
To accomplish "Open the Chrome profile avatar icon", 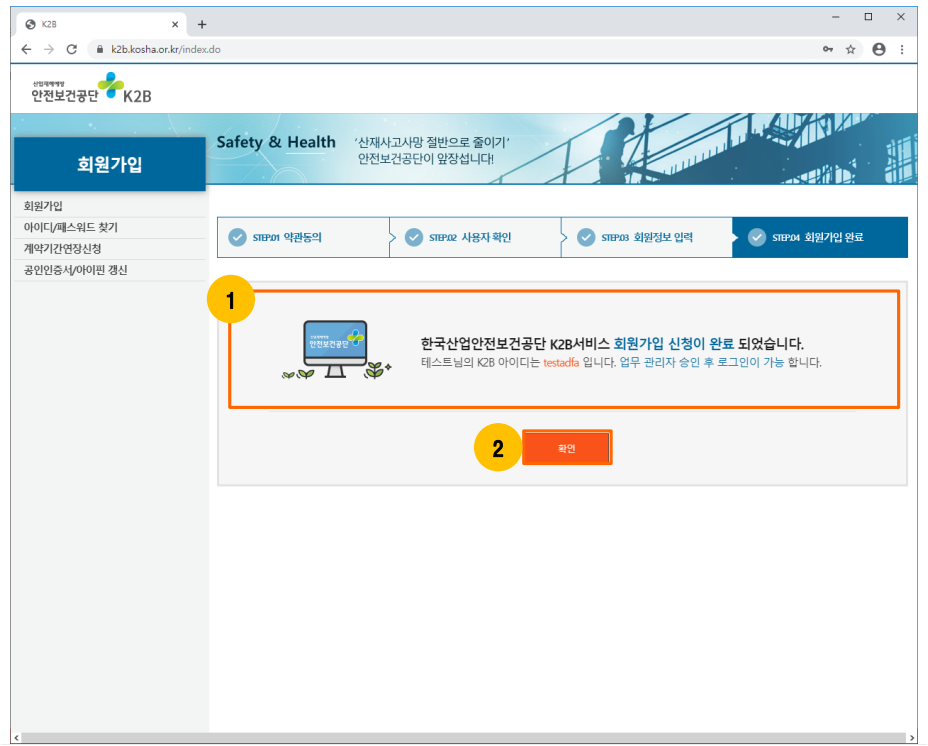I will (879, 49).
